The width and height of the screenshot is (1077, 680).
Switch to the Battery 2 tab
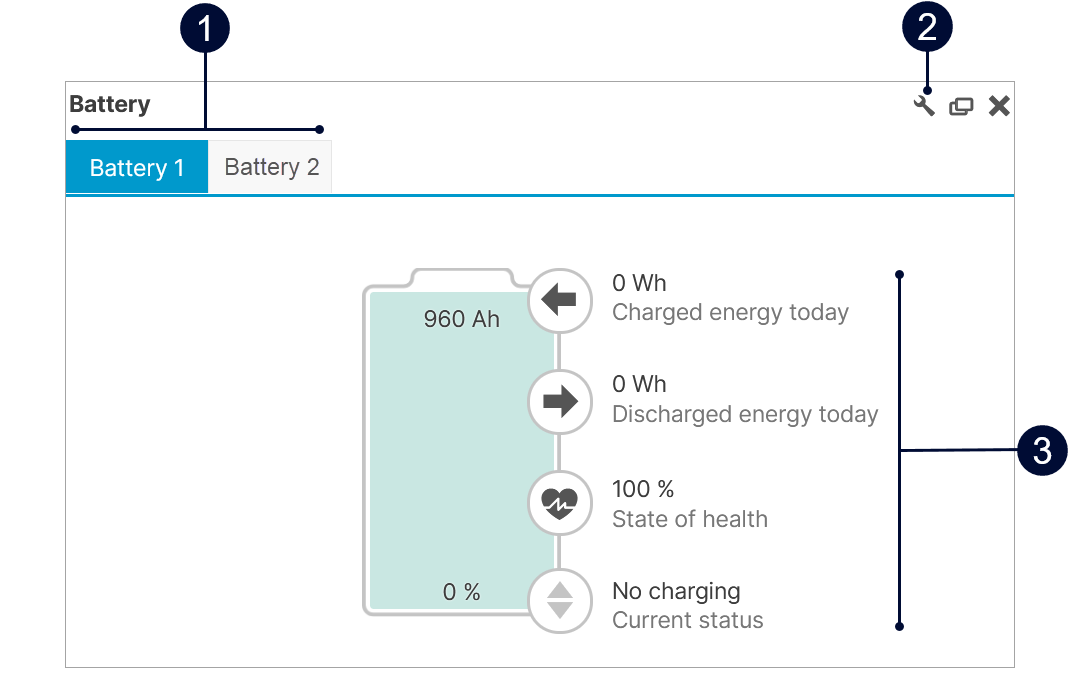coord(271,167)
